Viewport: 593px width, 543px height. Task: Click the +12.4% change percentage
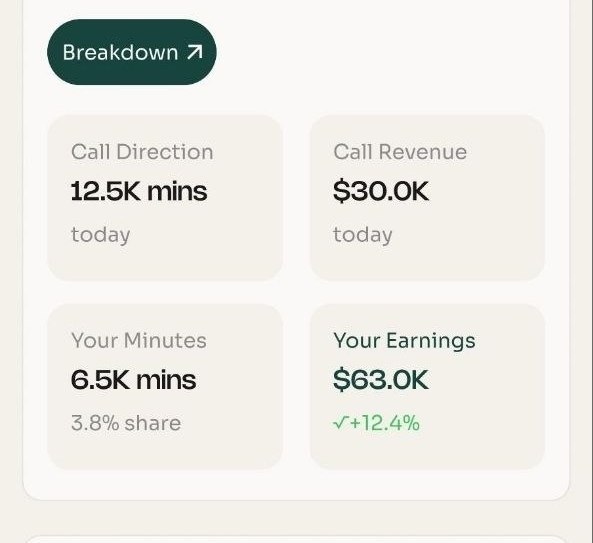385,423
